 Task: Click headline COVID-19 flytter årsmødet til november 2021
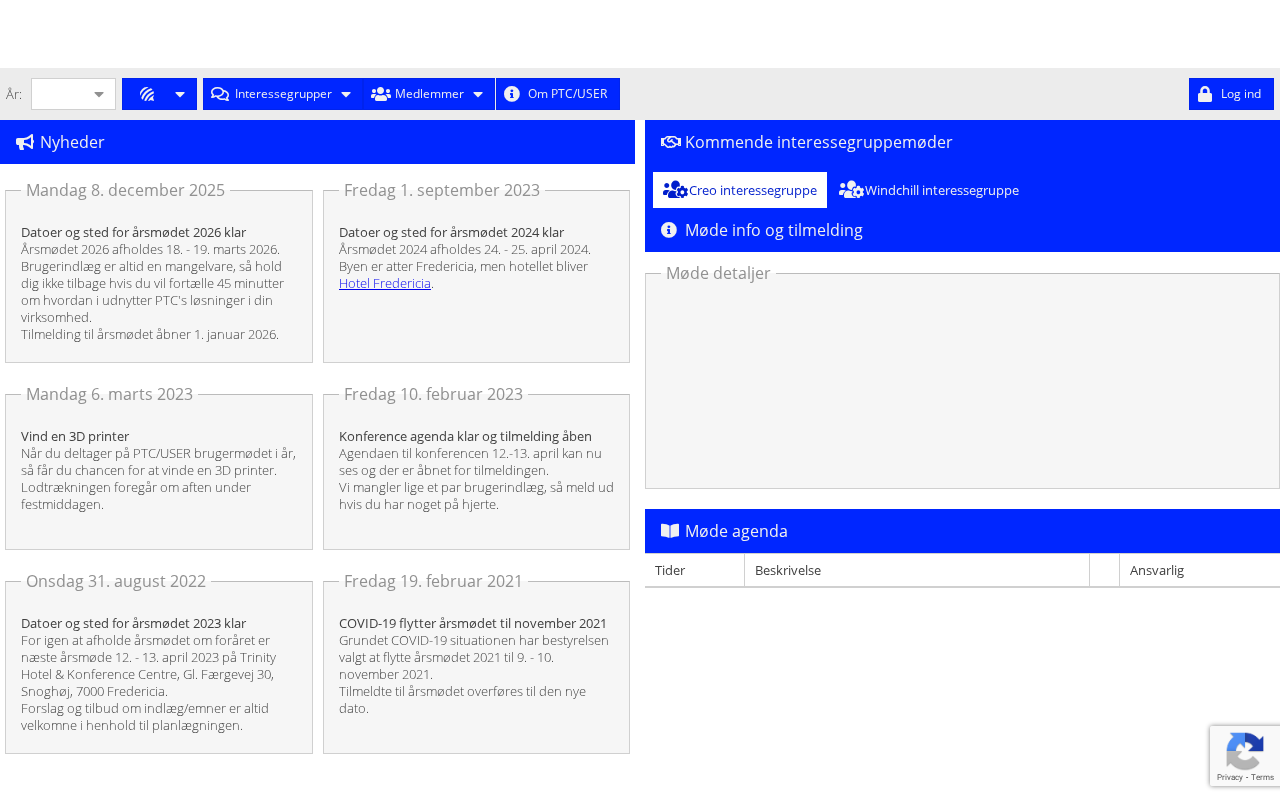pos(473,623)
